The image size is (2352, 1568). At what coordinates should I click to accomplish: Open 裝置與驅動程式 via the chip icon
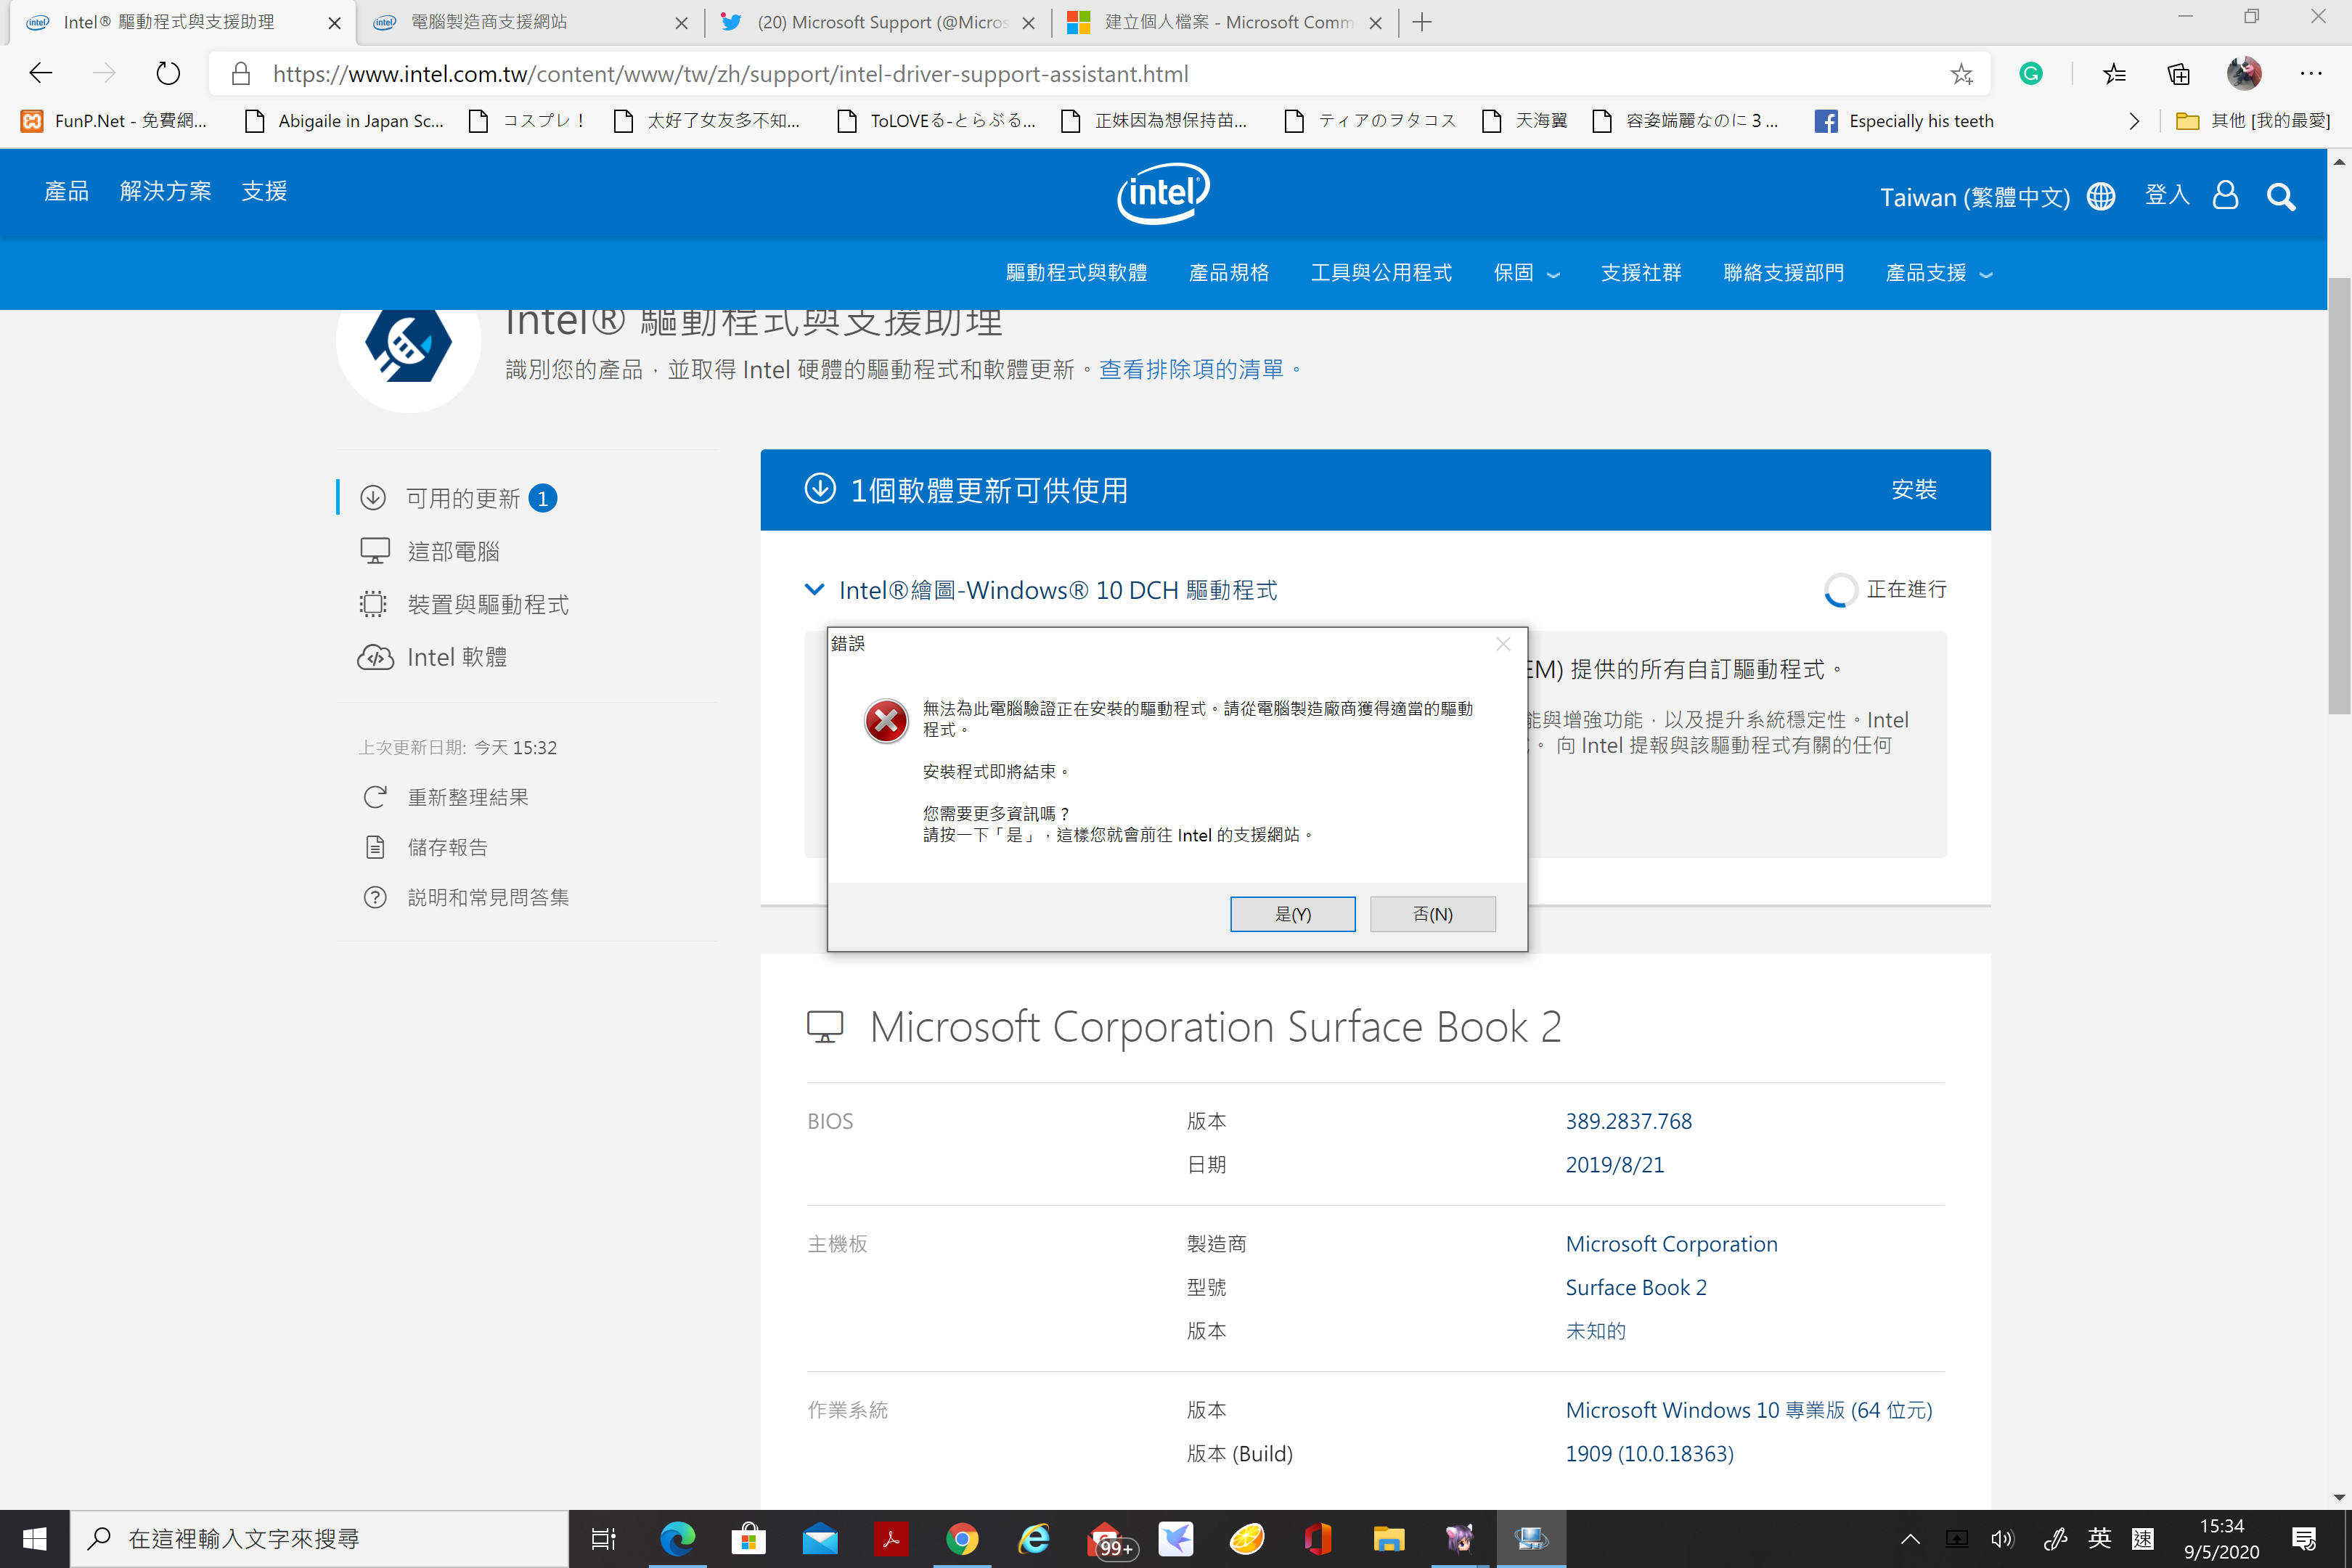tap(375, 604)
